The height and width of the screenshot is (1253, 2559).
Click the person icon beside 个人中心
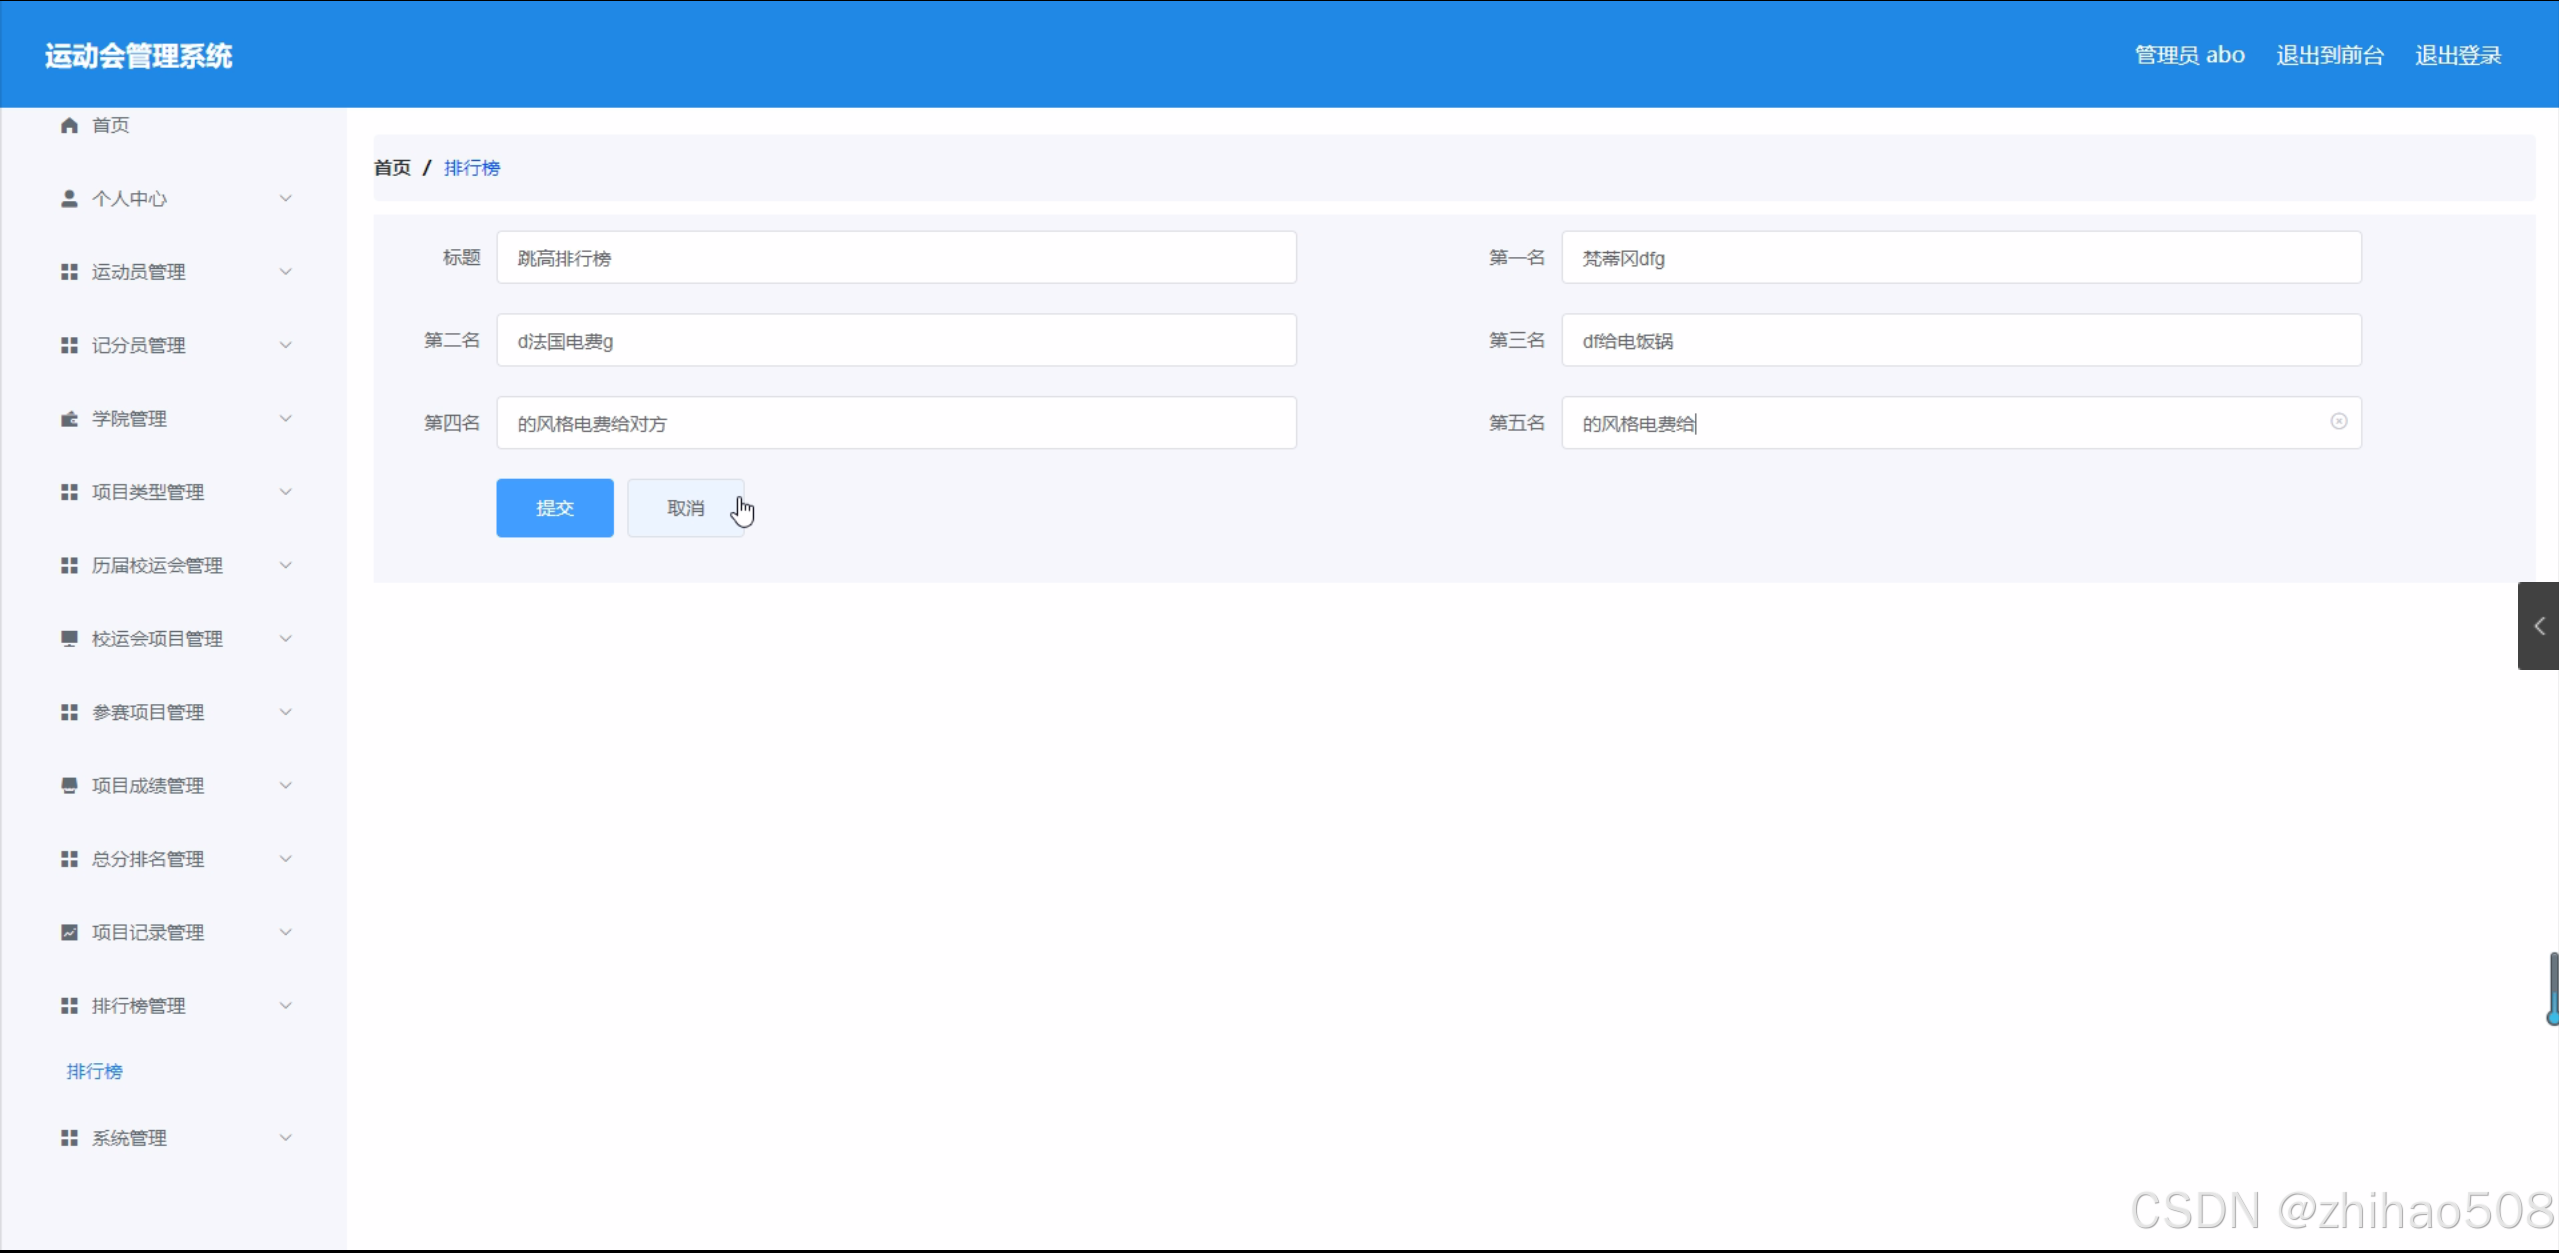(x=69, y=198)
